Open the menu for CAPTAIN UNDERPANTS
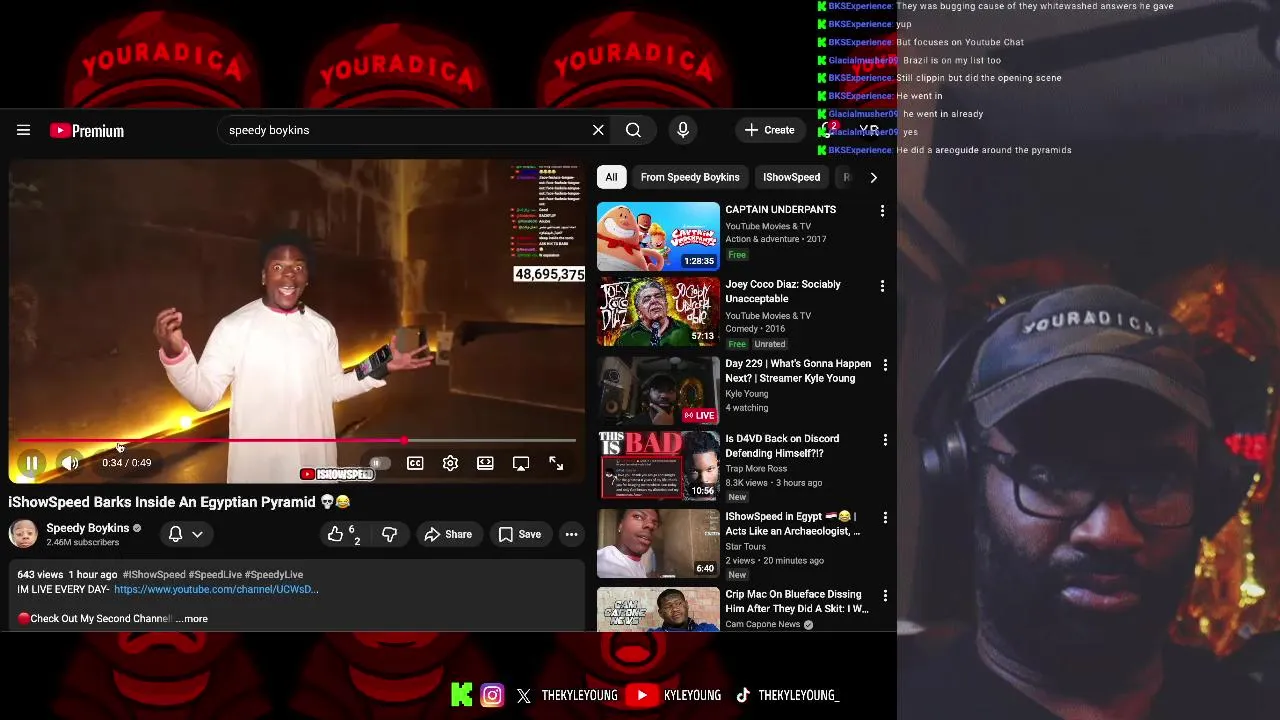1280x720 pixels. (x=882, y=211)
